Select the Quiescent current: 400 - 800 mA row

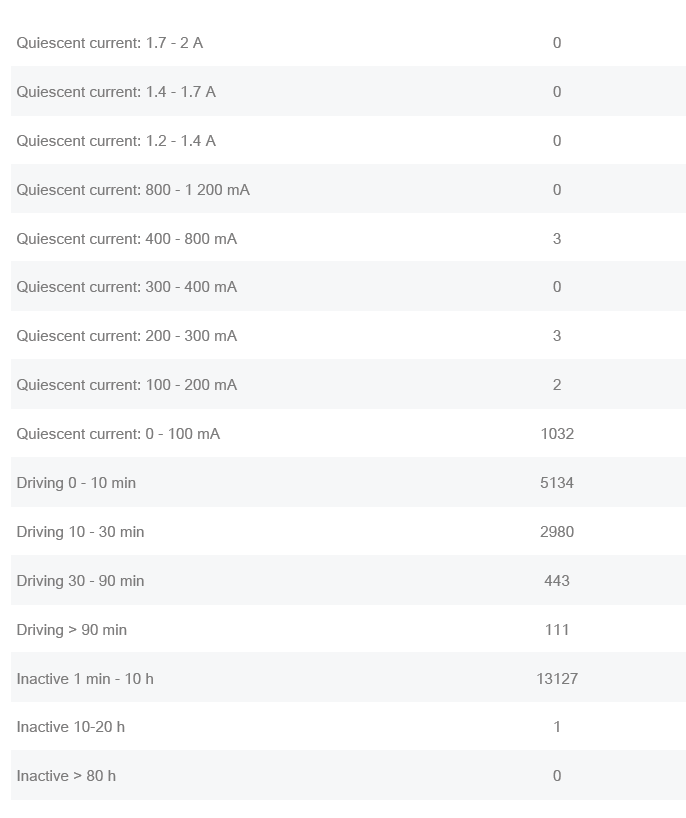[348, 238]
